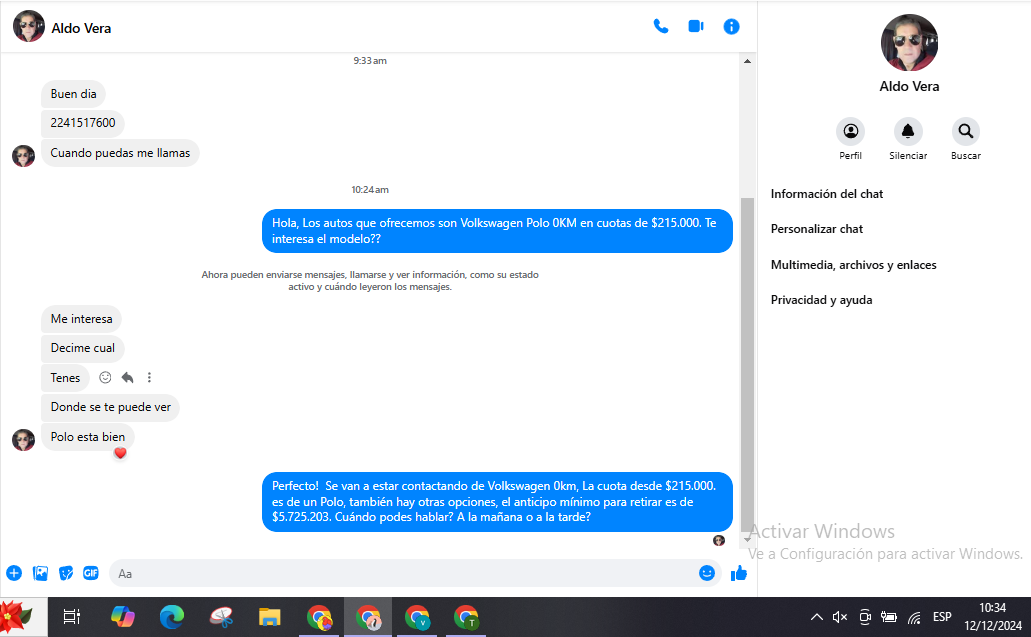The width and height of the screenshot is (1031, 637).
Task: Click the scroll up arrow of chat
Action: click(747, 61)
